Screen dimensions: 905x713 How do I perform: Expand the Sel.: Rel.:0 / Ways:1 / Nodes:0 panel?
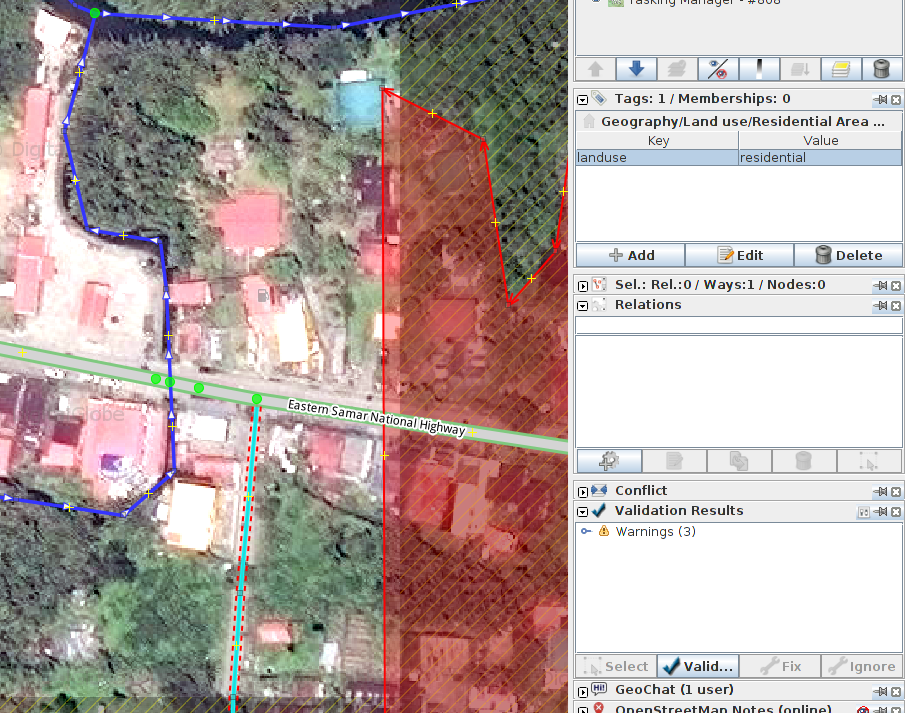click(x=582, y=286)
